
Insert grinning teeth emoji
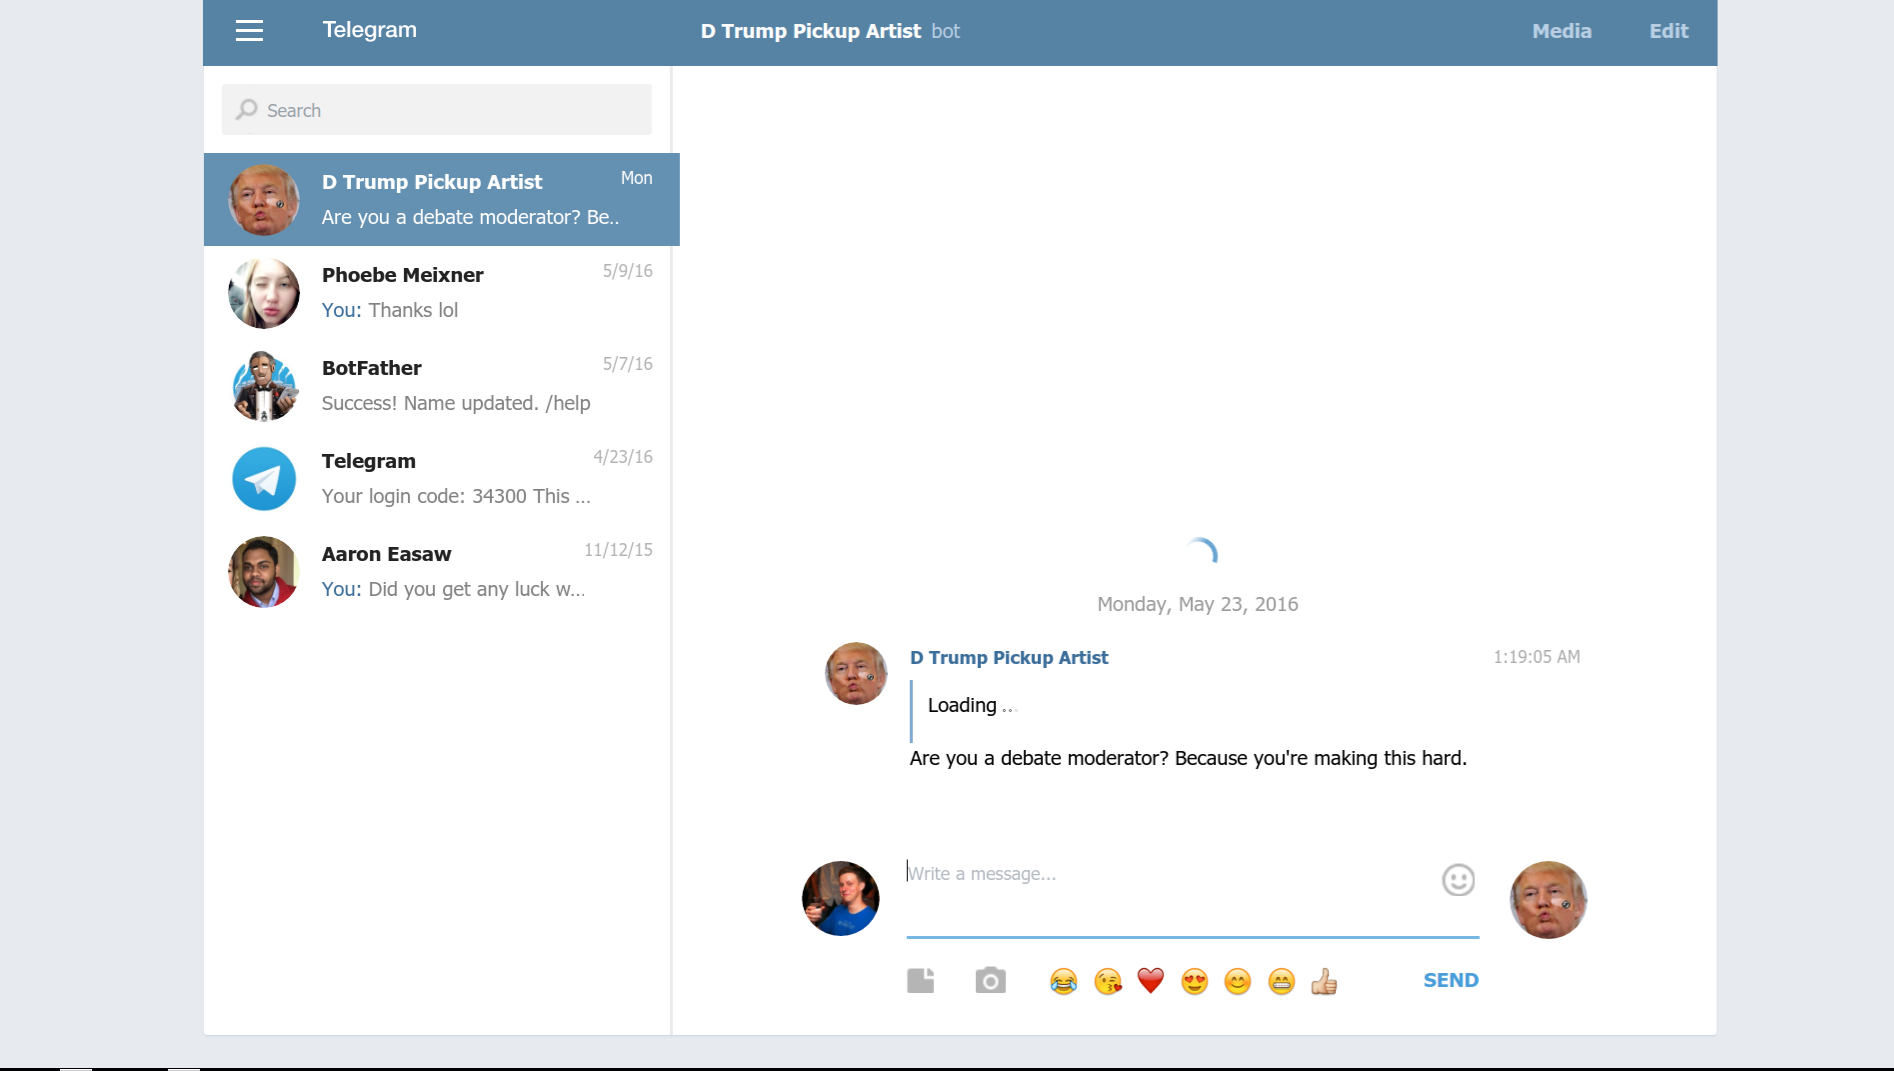click(x=1281, y=982)
